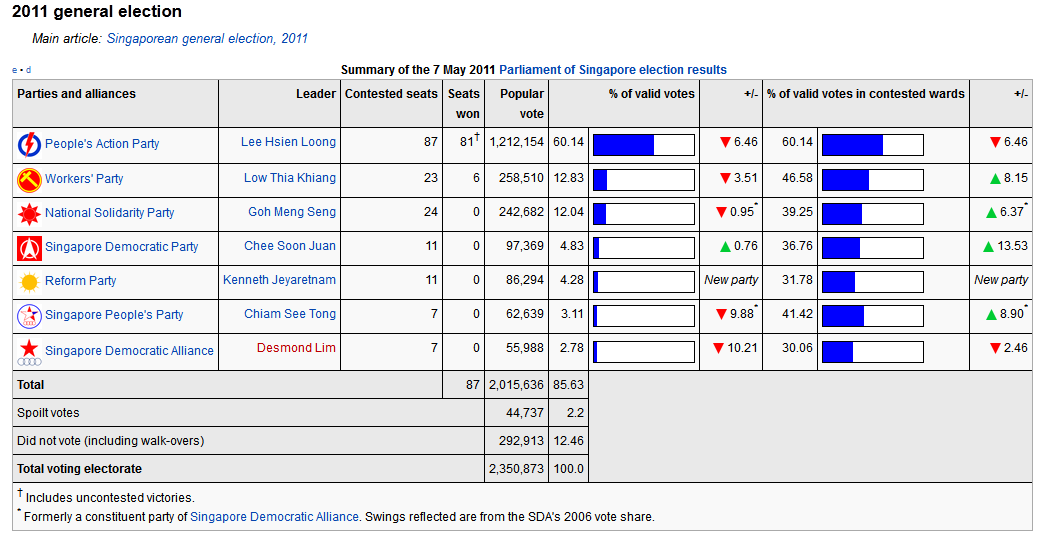Follow the Low Thia Khiang link
This screenshot has width=1056, height=548.
[290, 178]
